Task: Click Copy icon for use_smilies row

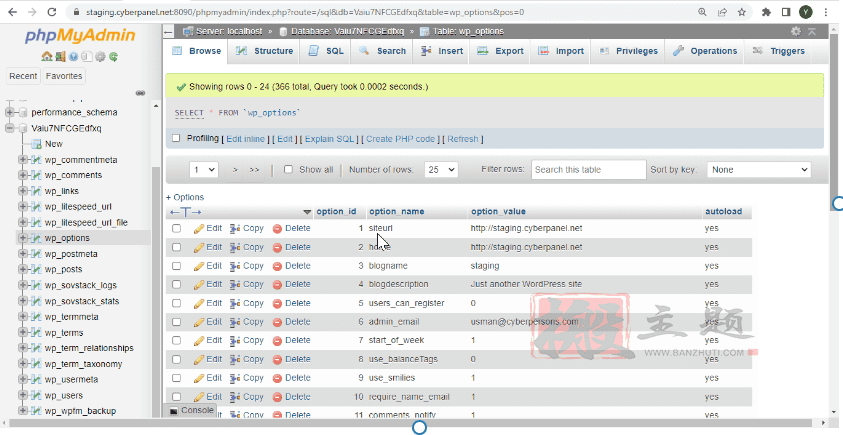Action: [235, 378]
